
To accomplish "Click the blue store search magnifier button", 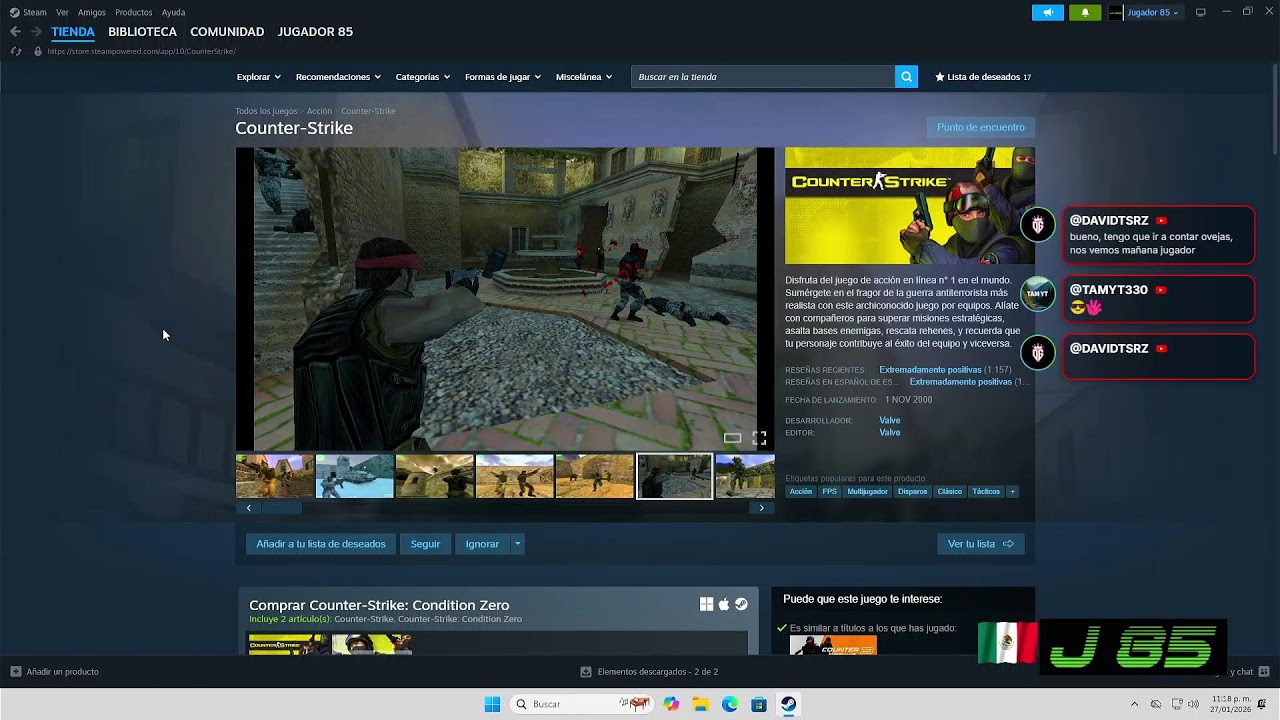I will coord(906,77).
